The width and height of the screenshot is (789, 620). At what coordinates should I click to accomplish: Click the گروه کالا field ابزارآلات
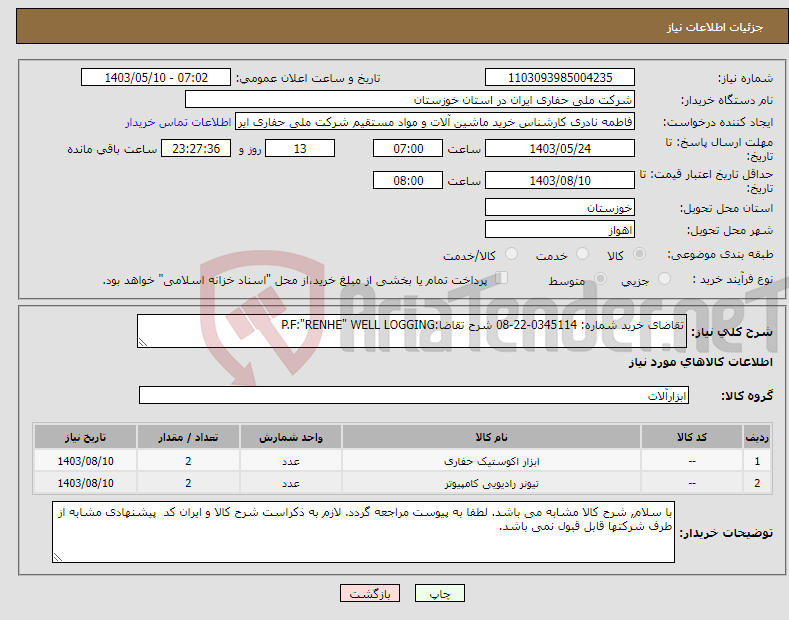point(414,395)
